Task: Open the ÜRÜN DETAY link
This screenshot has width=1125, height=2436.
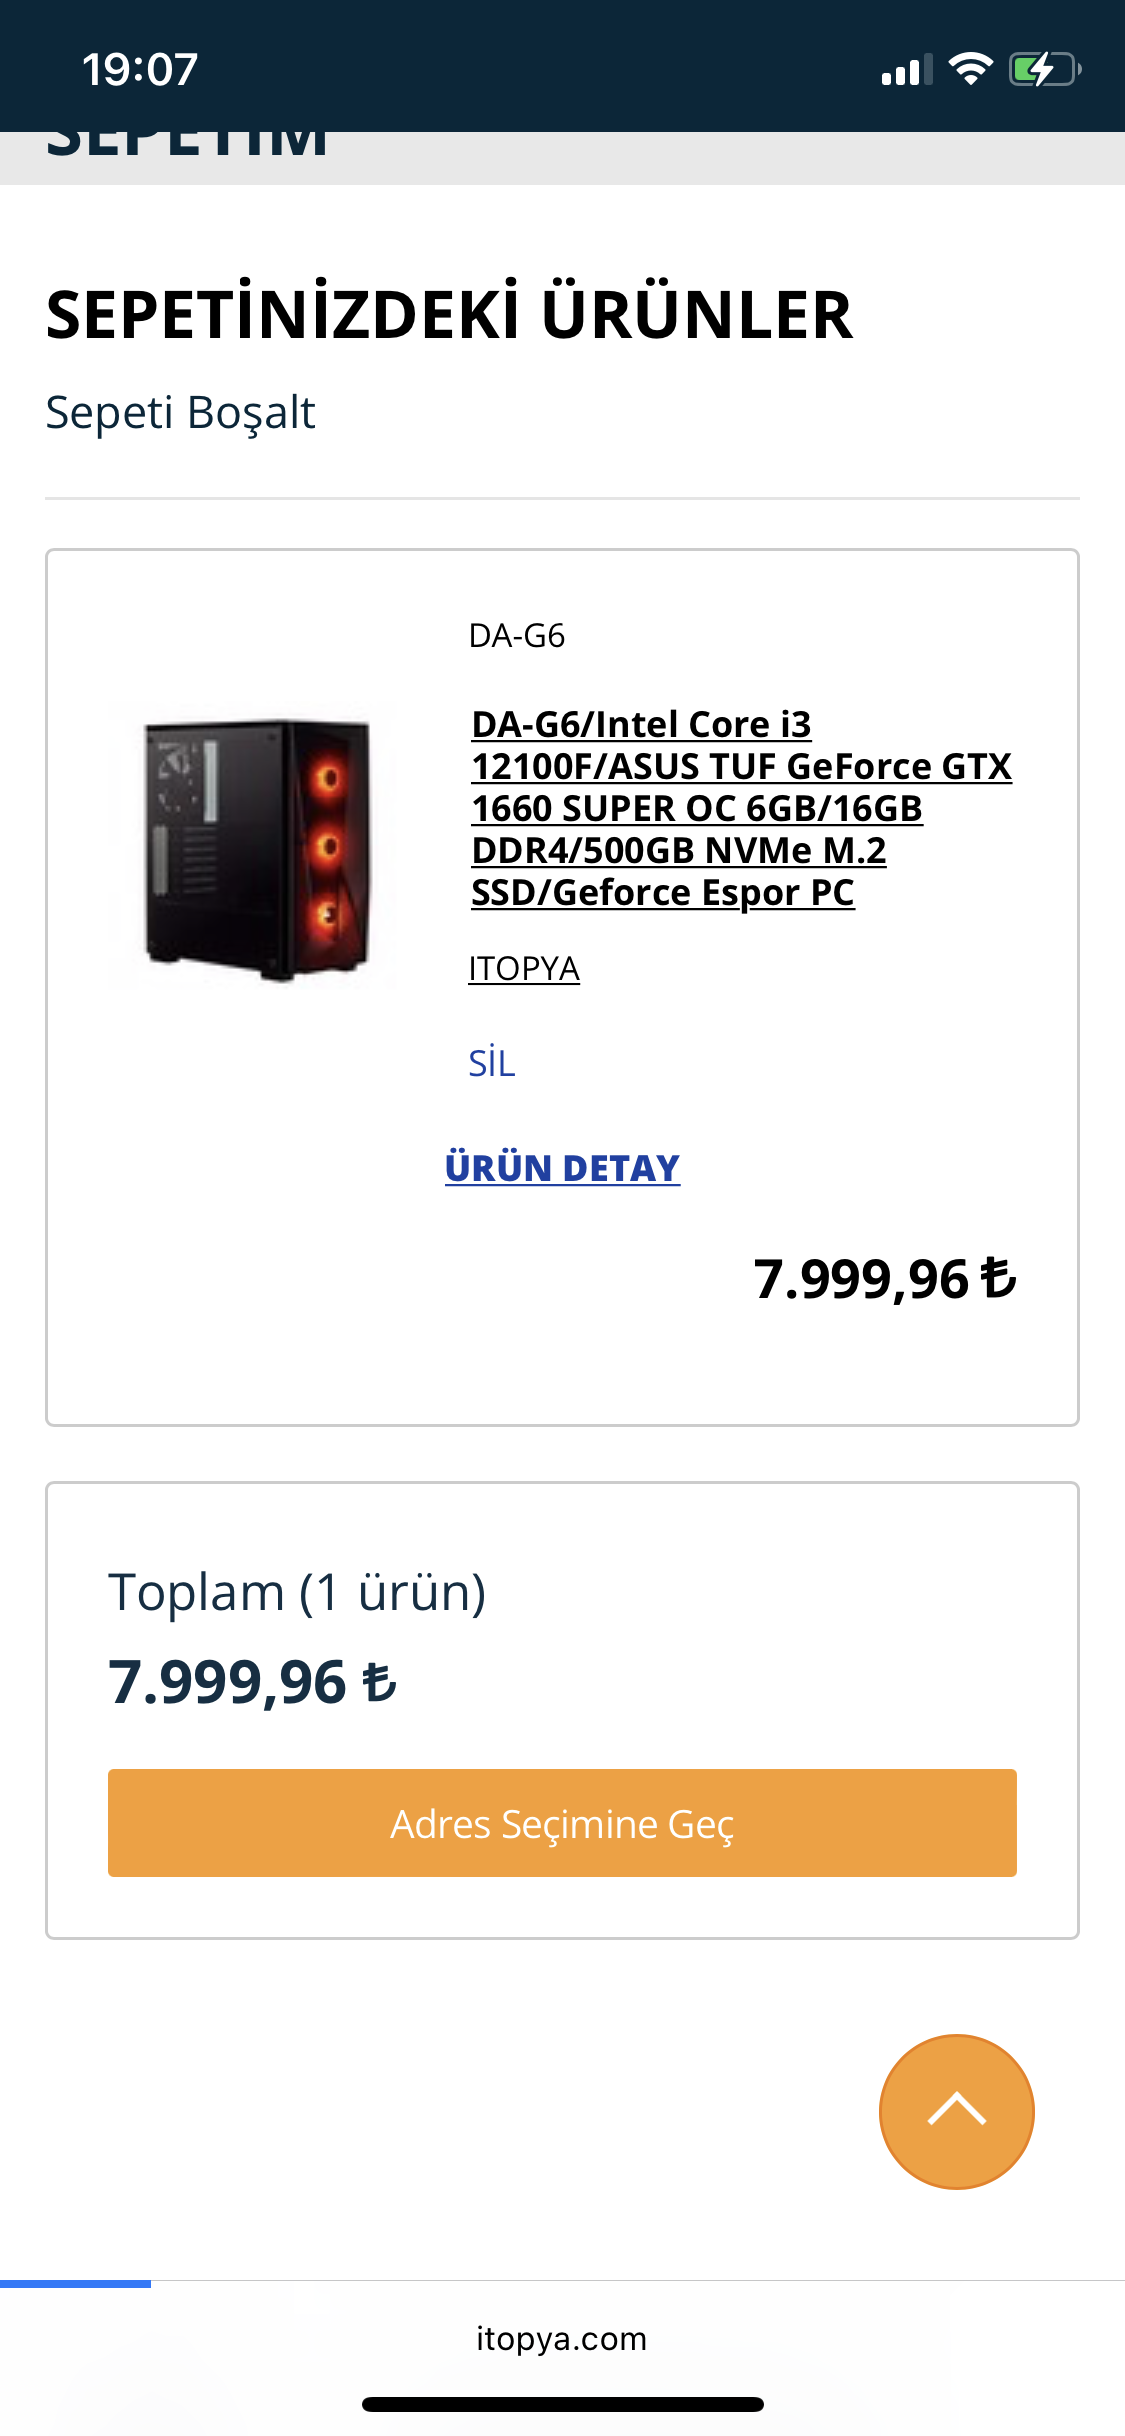Action: tap(562, 1168)
